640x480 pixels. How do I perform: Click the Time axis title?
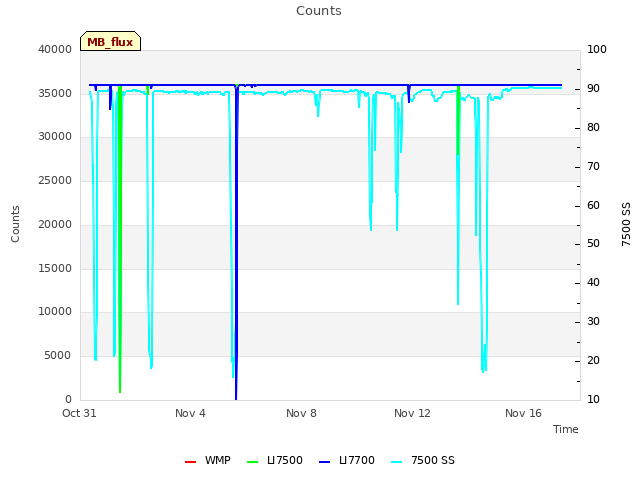click(x=566, y=429)
